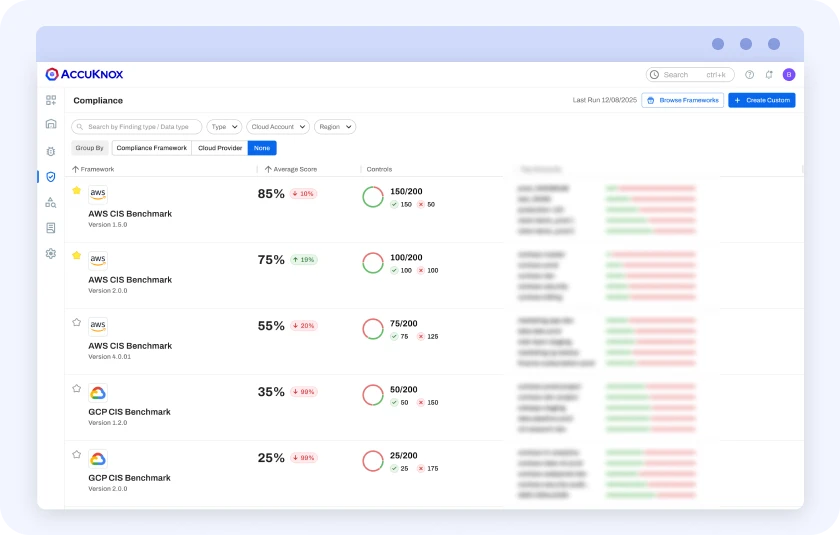This screenshot has height=535, width=840.
Task: Click AWS logo of Version 1.5.0 benchmark
Action: 98,194
